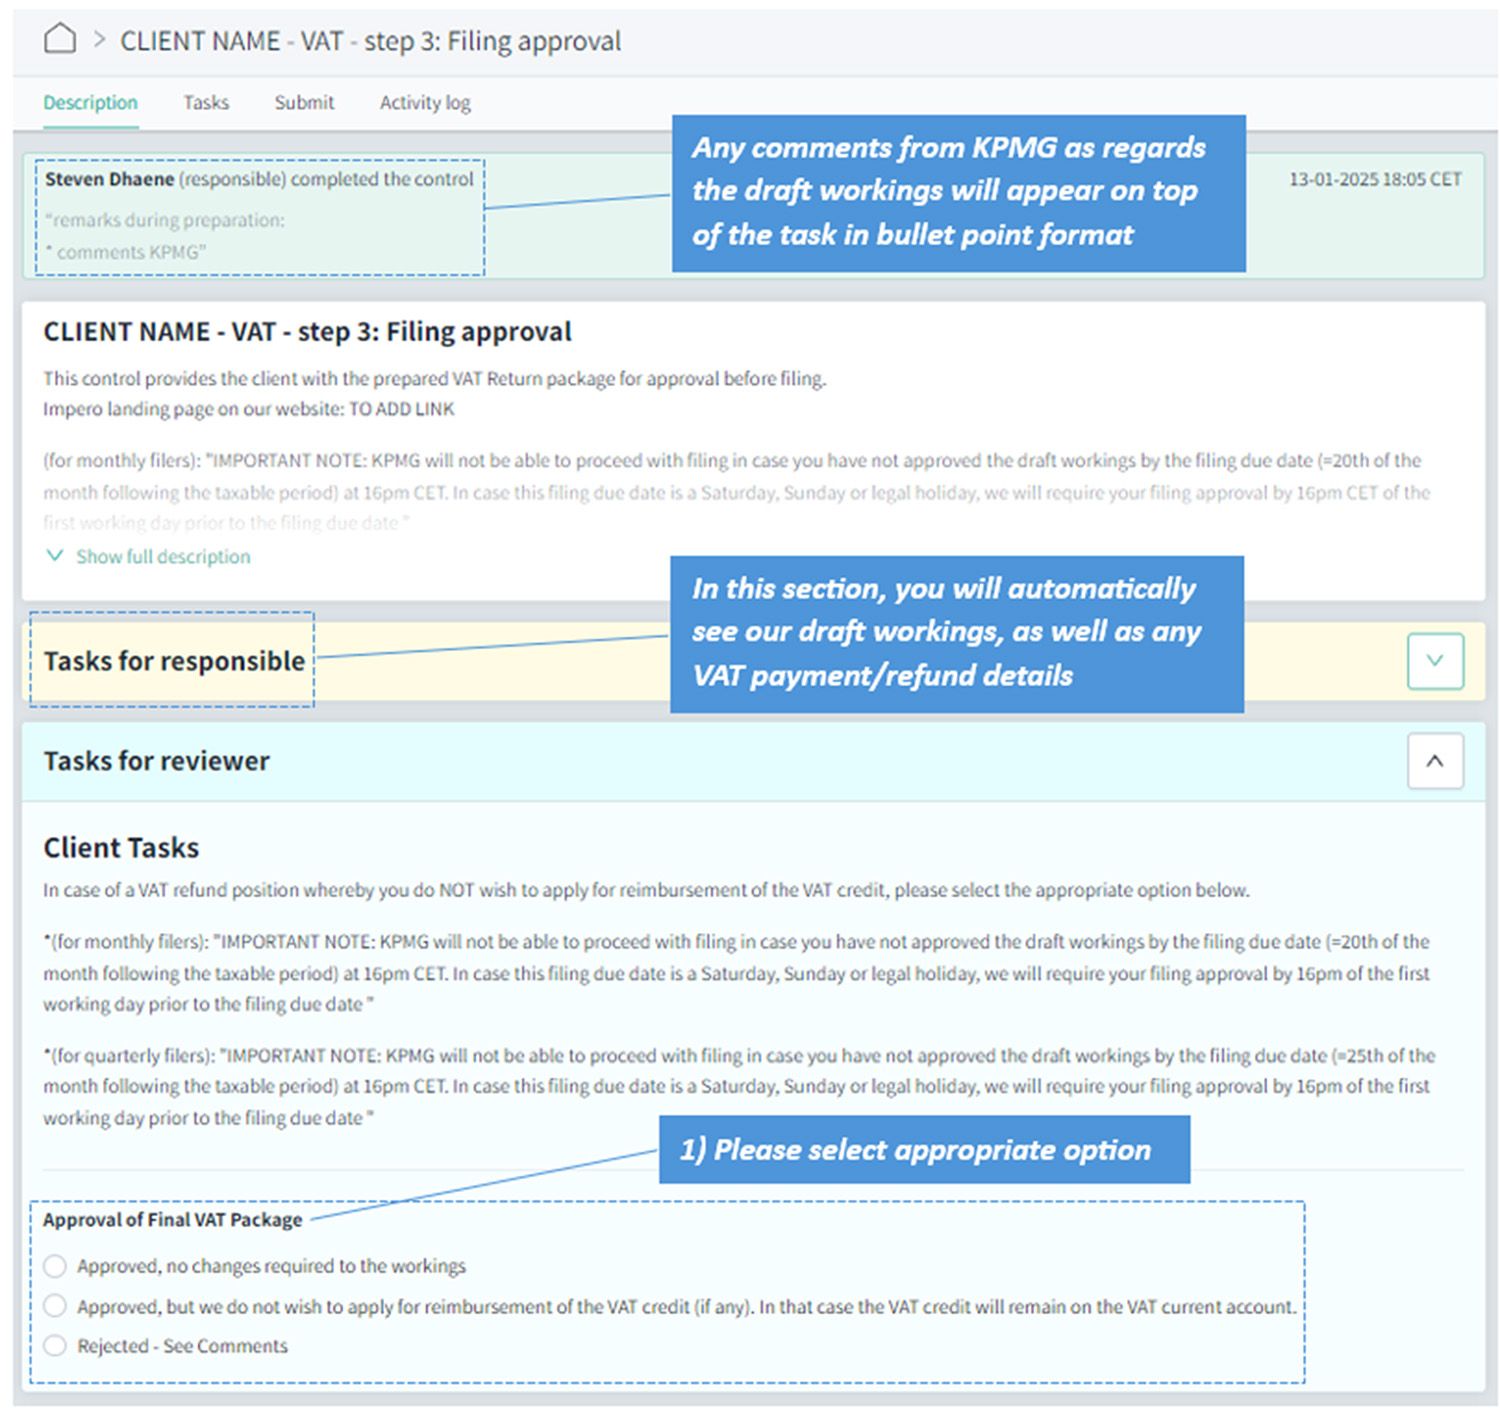The width and height of the screenshot is (1500, 1408).
Task: Select 'Rejected - See Comments' option
Action: tap(55, 1346)
